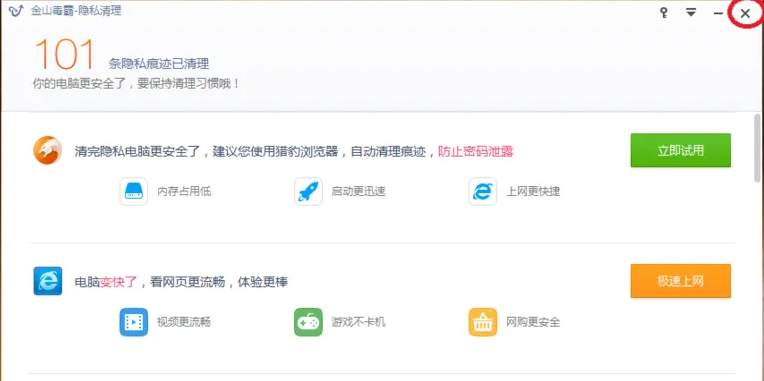This screenshot has height=381, width=764.
Task: Click the blue Internet Explorer icon beside 电脑变快了
Action: pos(48,281)
